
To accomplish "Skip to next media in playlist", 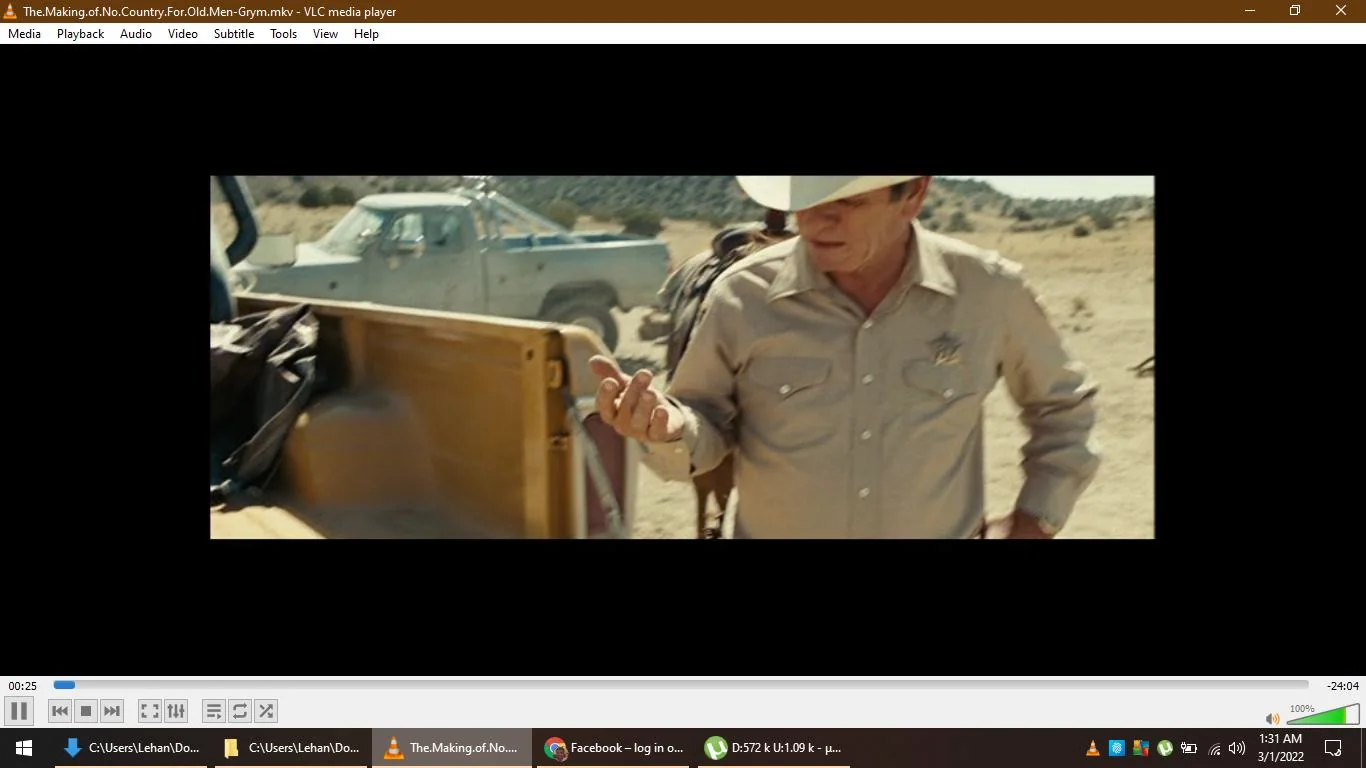I will (112, 711).
